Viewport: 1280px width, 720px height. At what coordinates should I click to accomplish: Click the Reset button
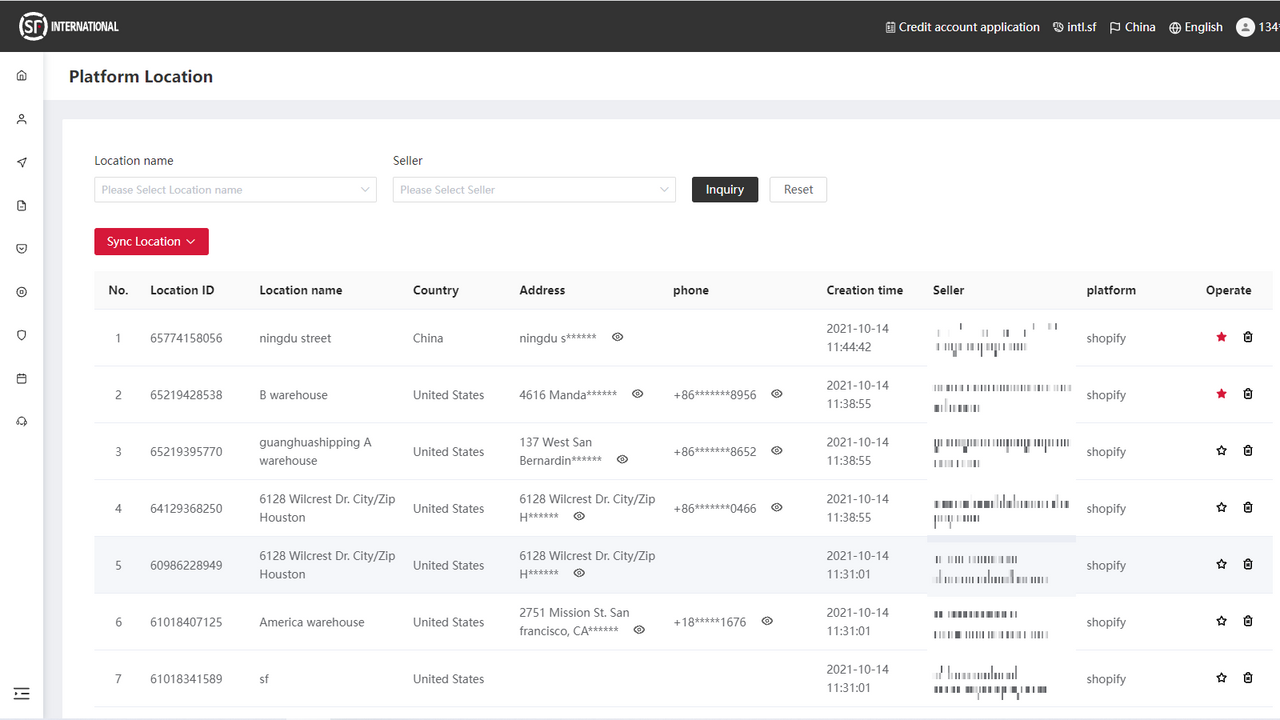[x=798, y=190]
